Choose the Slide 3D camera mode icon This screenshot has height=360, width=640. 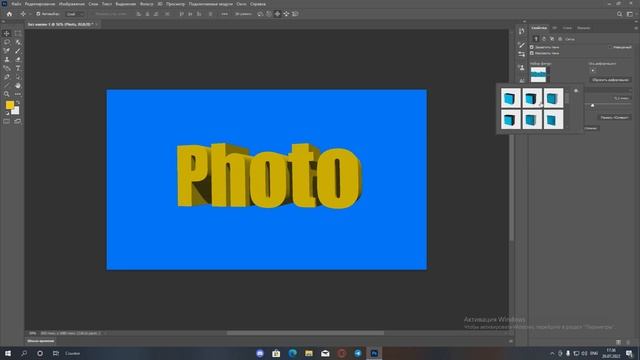point(286,14)
